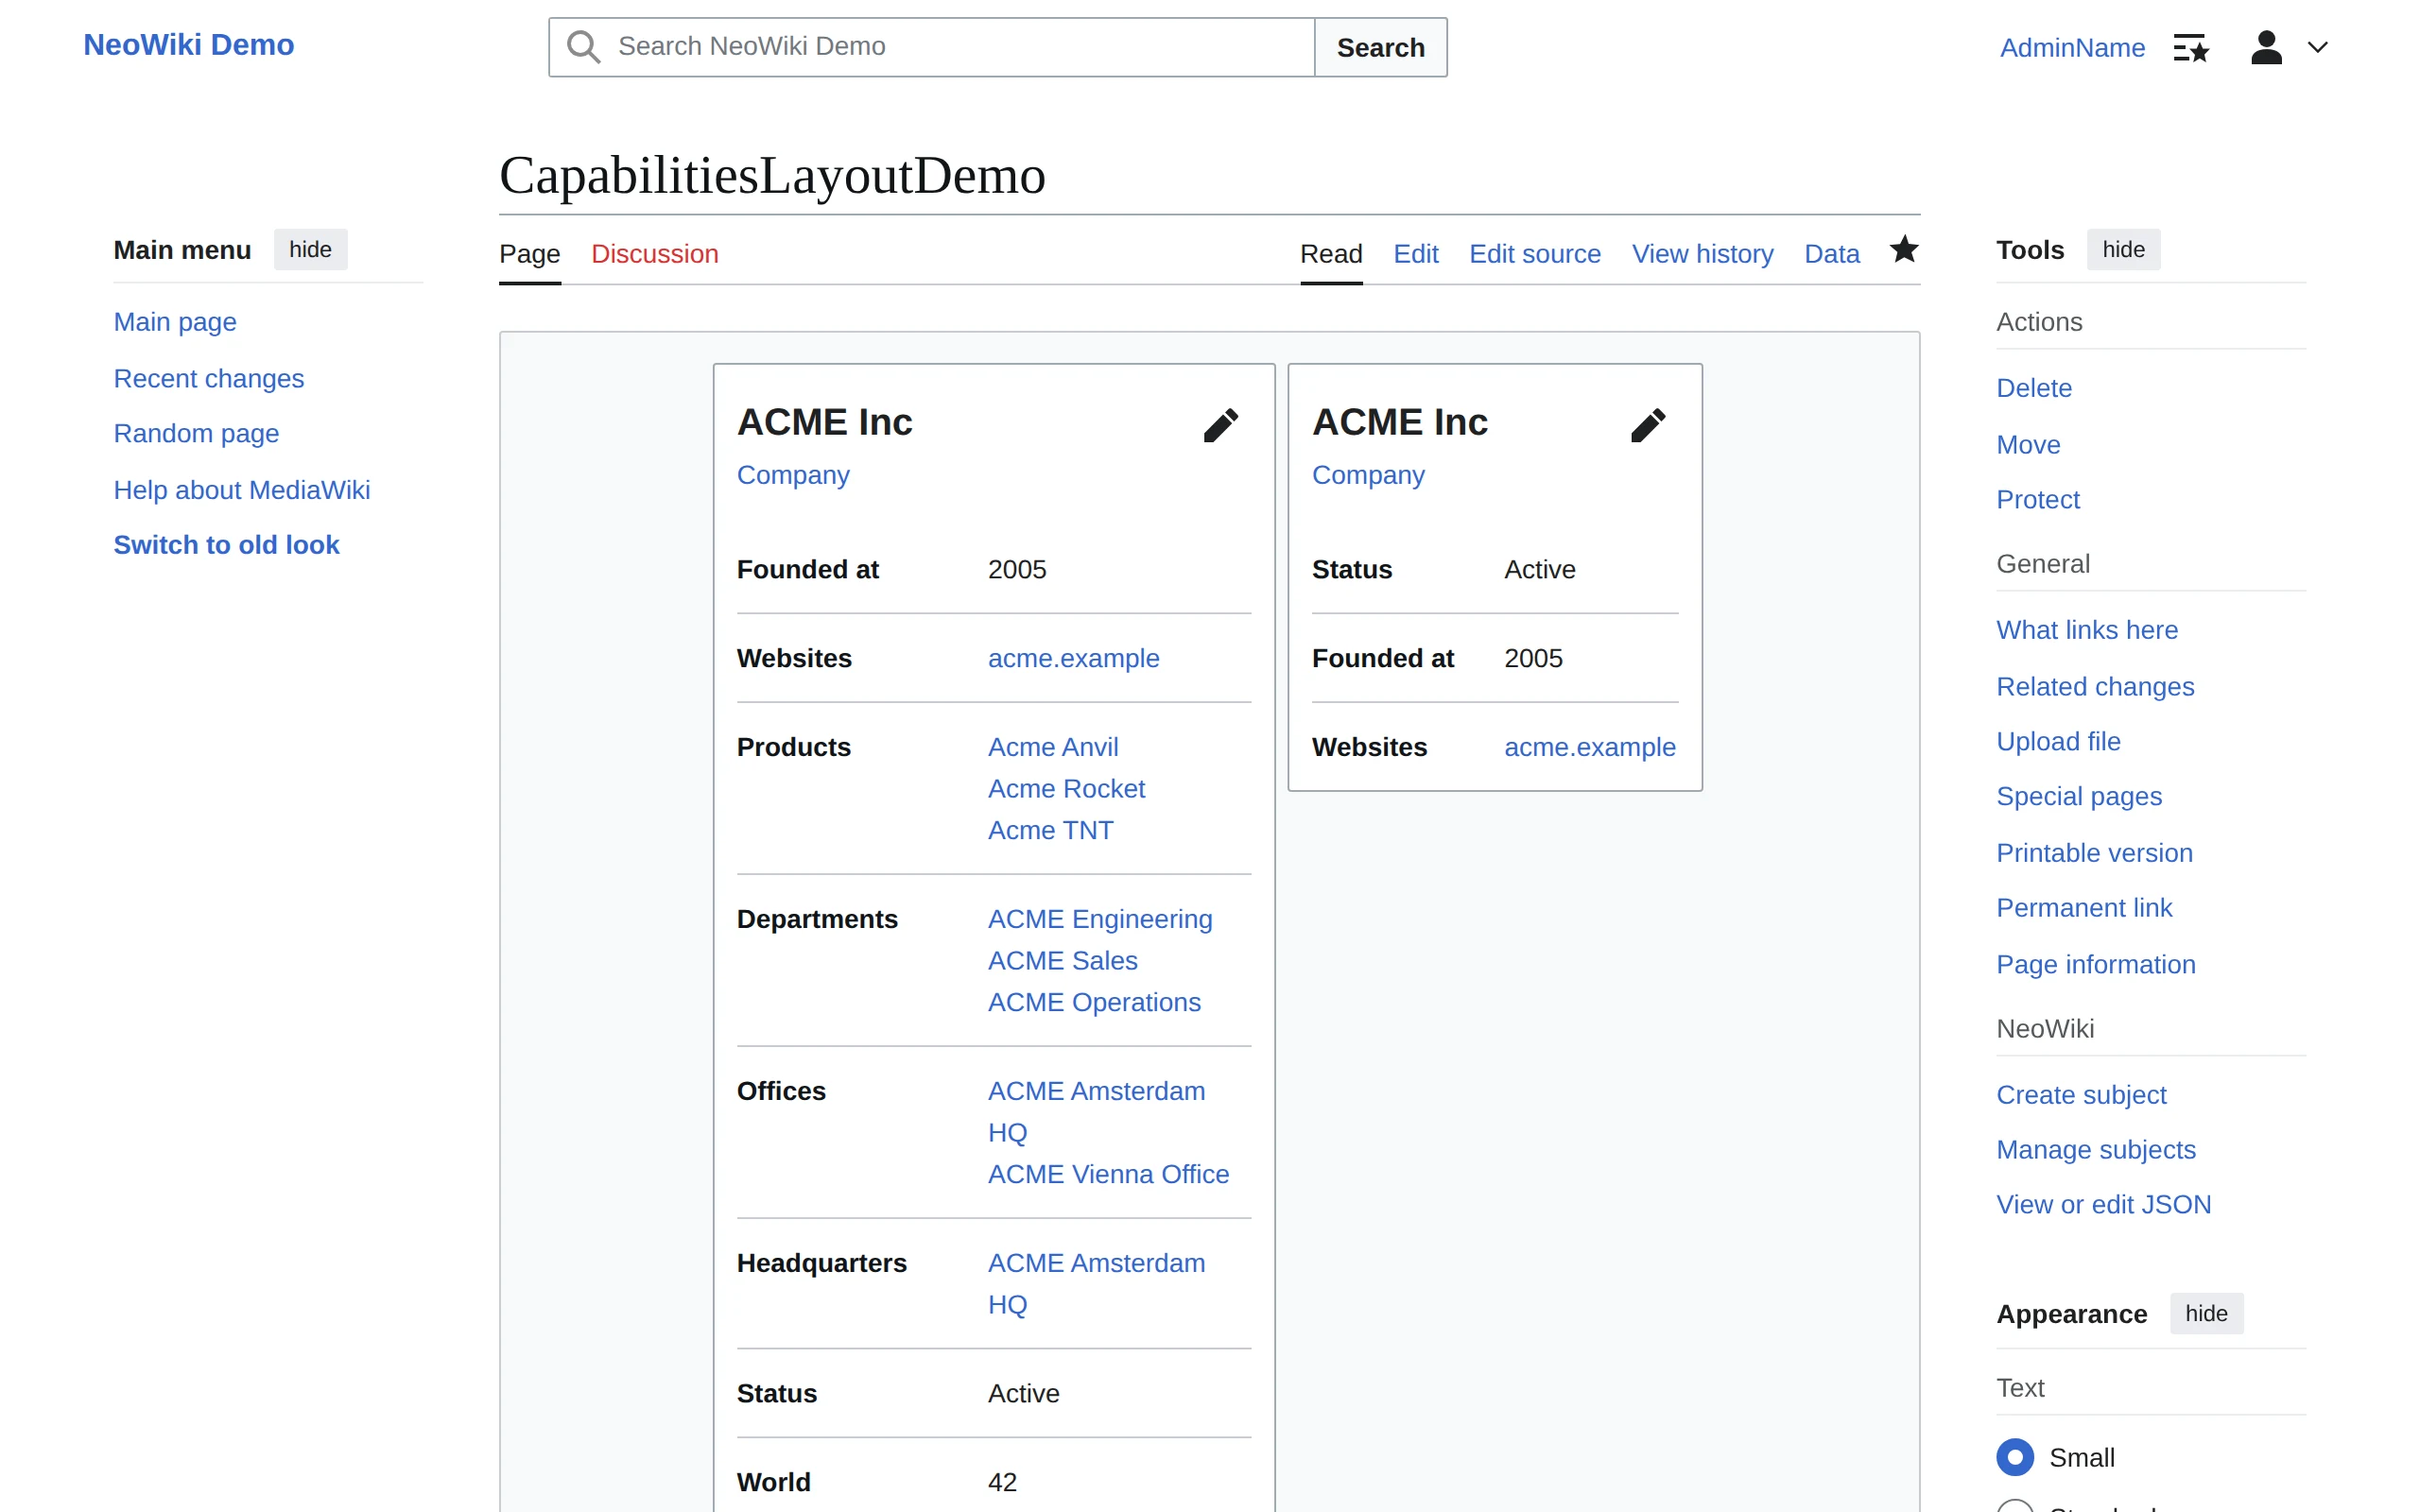Open the Acme TNT product link
The height and width of the screenshot is (1512, 2420).
(x=1050, y=830)
